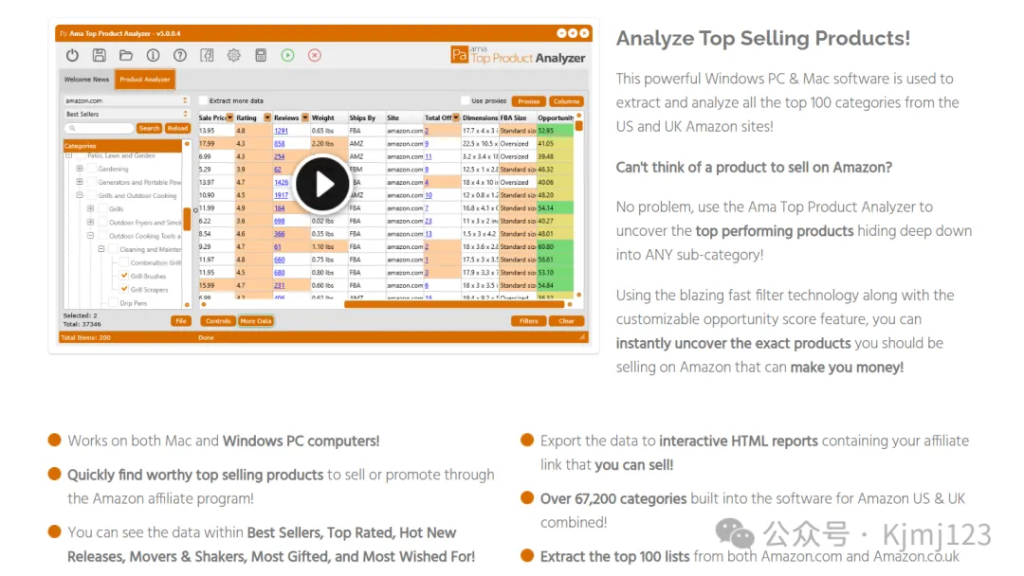
Task: Switch to the Welcome News tab
Action: point(87,80)
